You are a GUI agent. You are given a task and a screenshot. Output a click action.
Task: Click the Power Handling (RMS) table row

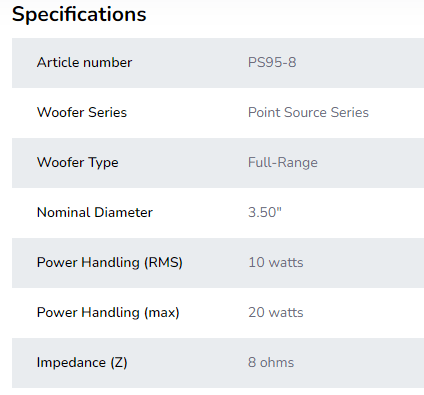click(x=218, y=263)
